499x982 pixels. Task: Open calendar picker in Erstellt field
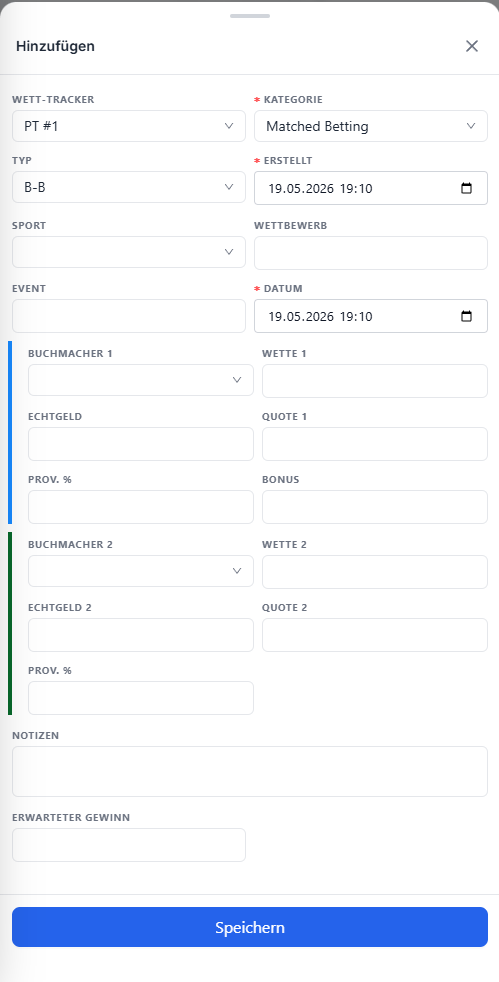tap(466, 189)
